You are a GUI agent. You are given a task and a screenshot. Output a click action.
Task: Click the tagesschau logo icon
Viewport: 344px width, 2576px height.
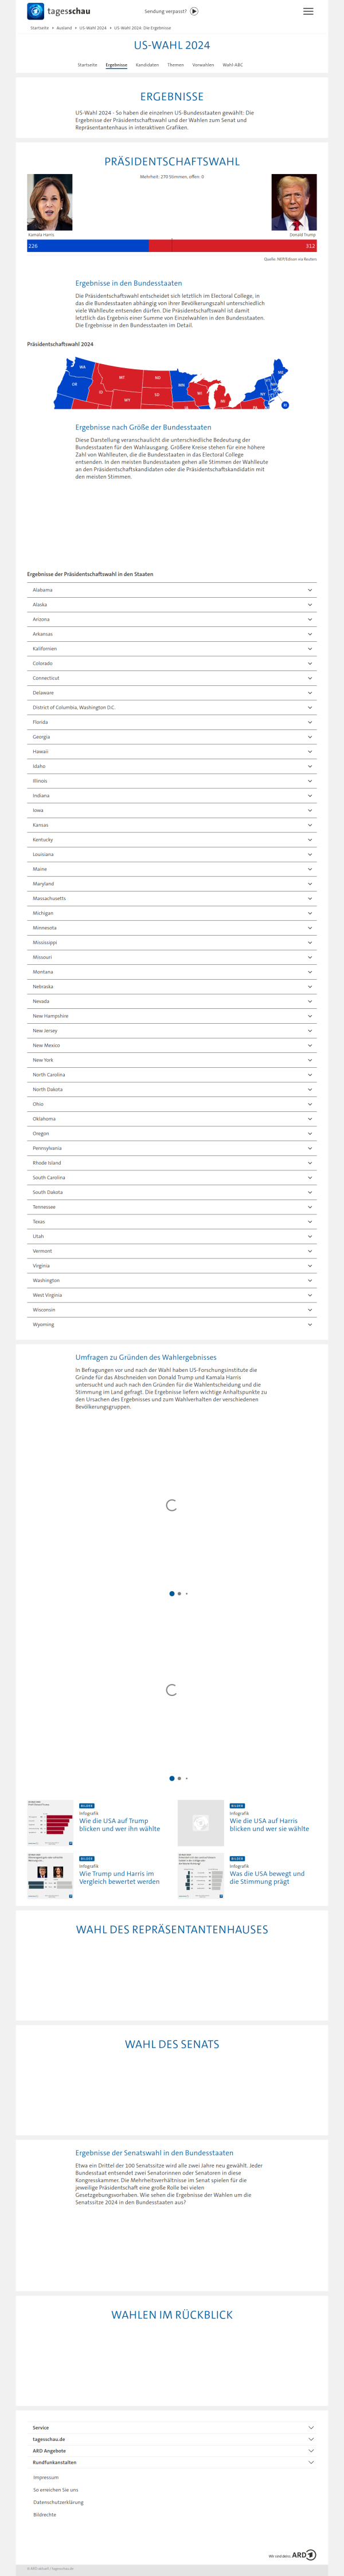(36, 11)
